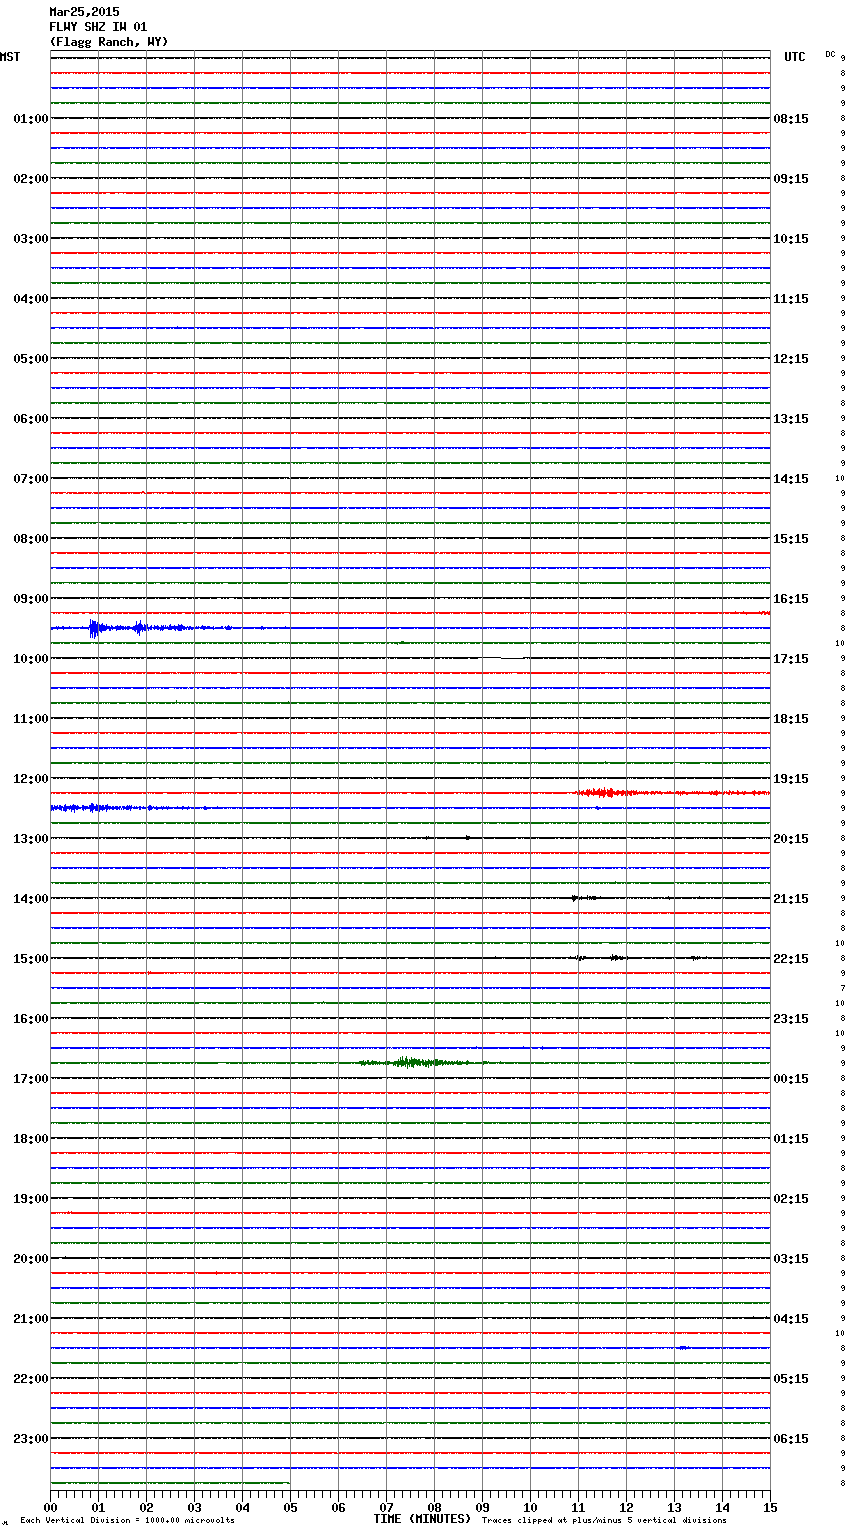This screenshot has width=850, height=1534.
Task: Click the 'Each Vertical Division' scale note
Action: click(127, 1520)
